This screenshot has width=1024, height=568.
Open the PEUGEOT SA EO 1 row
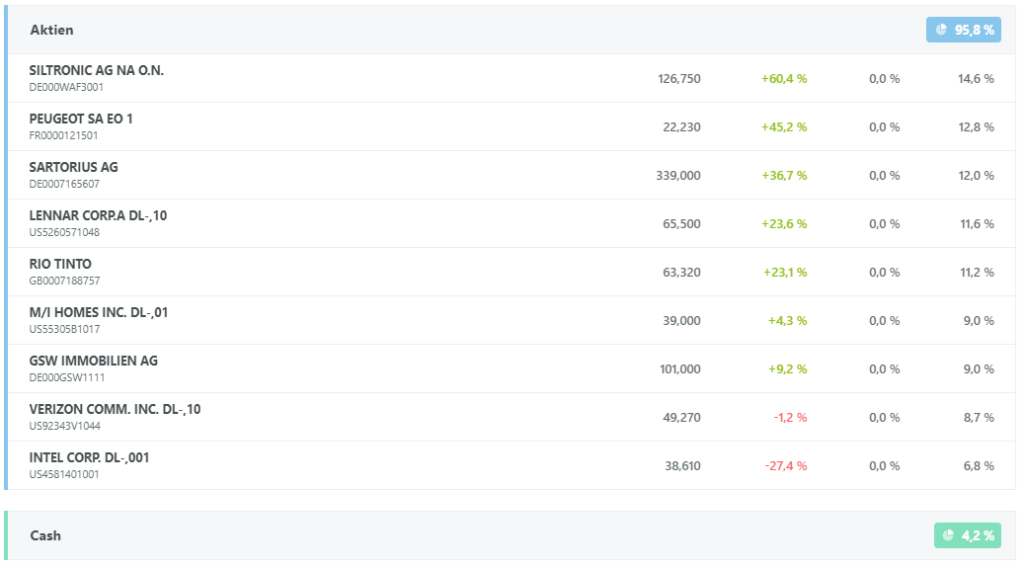click(x=81, y=119)
